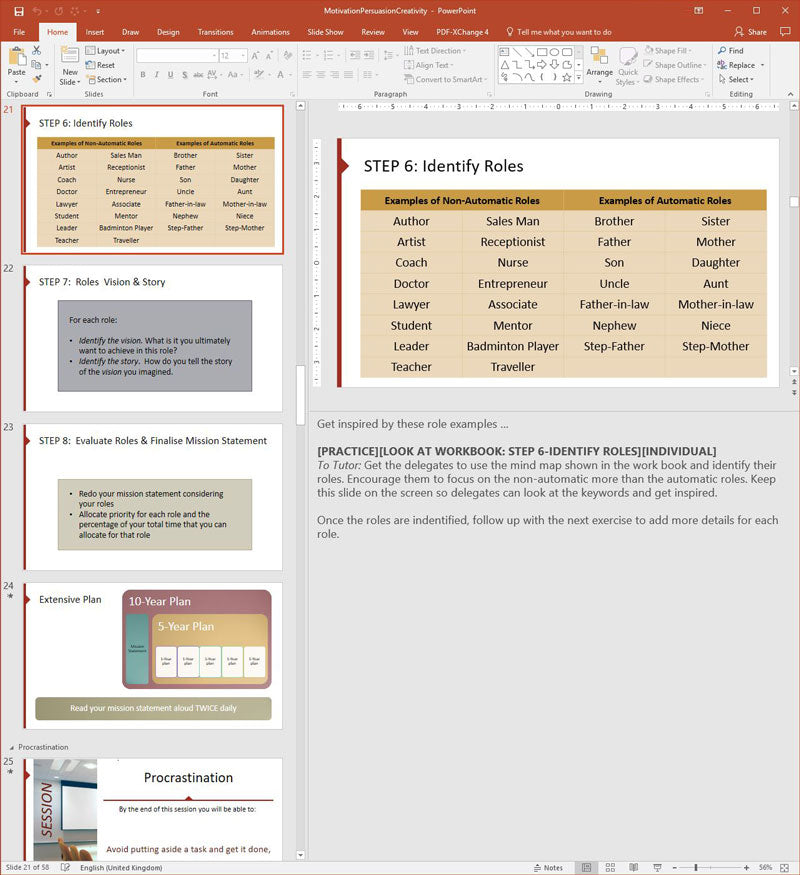Select the five-point star shape in gallery
The image size is (800, 875).
tap(567, 78)
